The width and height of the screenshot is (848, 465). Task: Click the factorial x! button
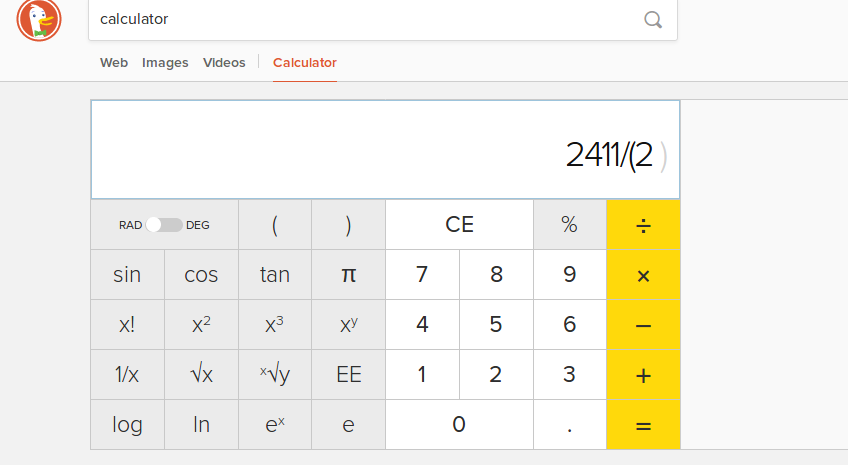pyautogui.click(x=127, y=324)
